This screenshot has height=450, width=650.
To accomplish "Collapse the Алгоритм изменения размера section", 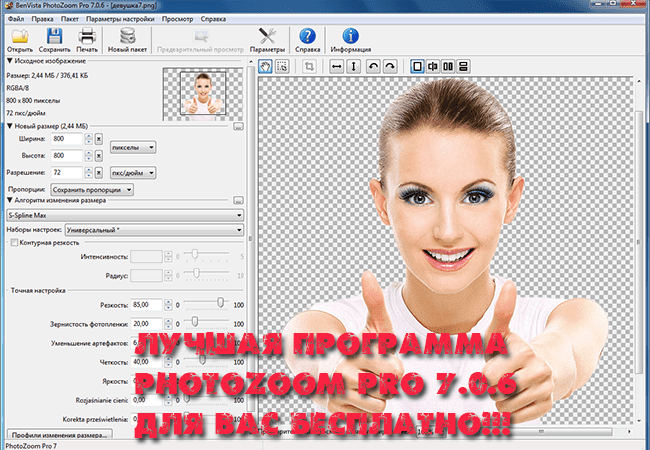I will tap(10, 200).
